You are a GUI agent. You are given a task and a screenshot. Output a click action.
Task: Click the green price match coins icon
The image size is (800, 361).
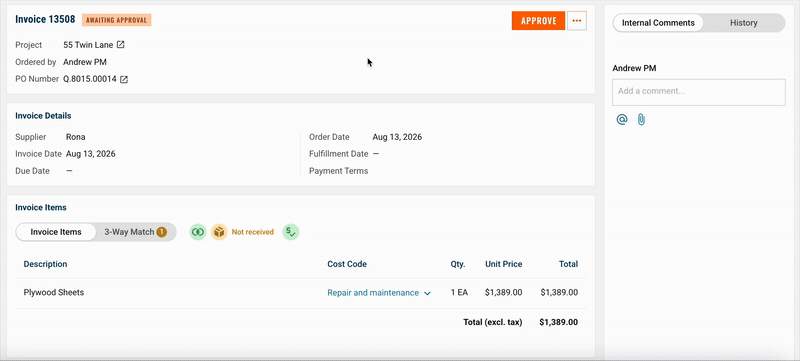(198, 232)
